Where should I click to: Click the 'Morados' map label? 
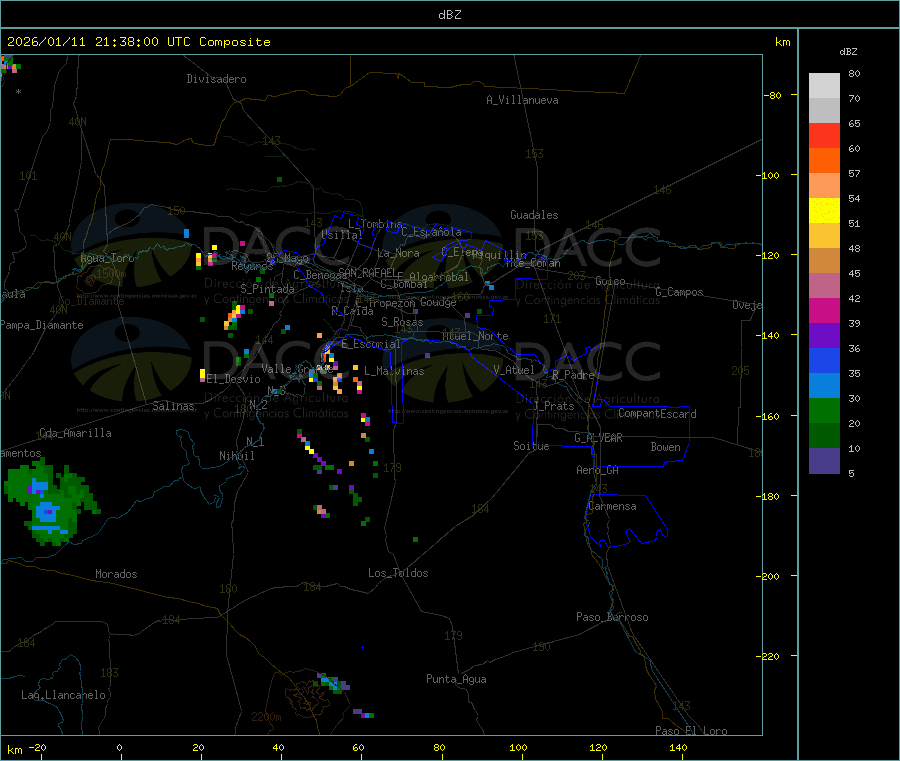[116, 574]
